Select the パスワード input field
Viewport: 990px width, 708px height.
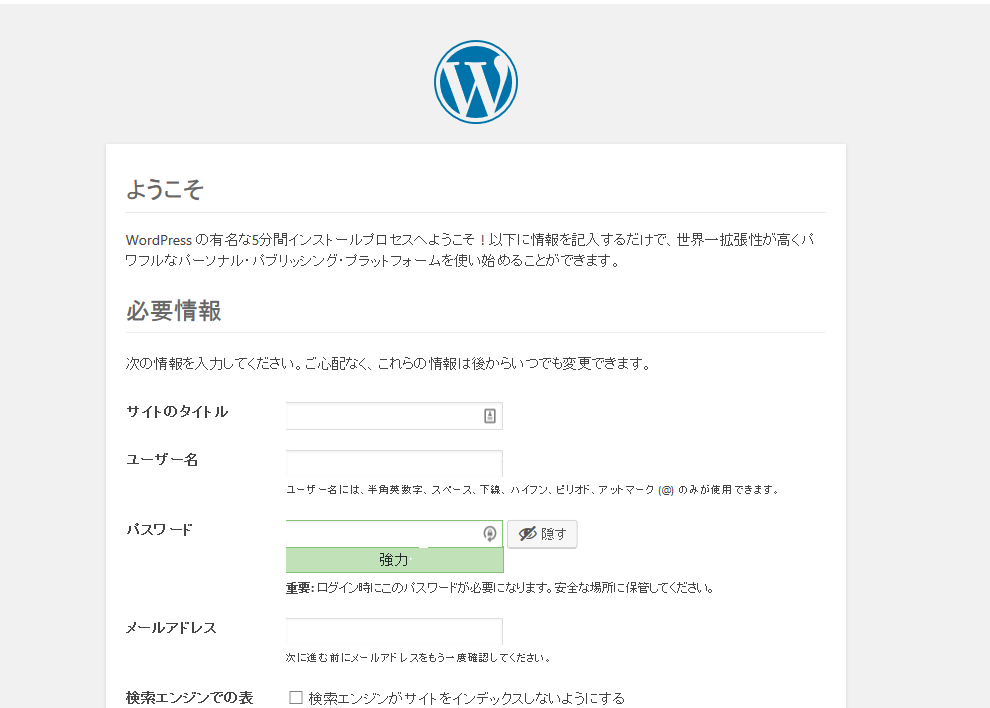380,534
